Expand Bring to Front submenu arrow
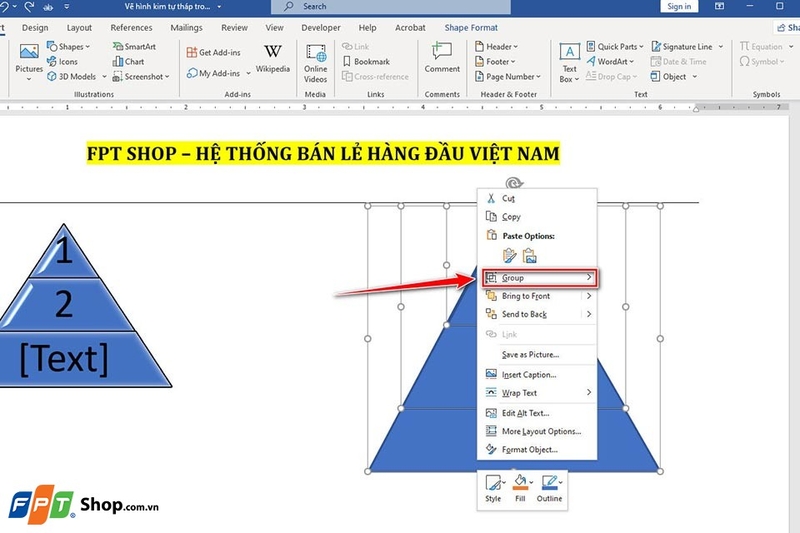800x533 pixels. [x=589, y=296]
